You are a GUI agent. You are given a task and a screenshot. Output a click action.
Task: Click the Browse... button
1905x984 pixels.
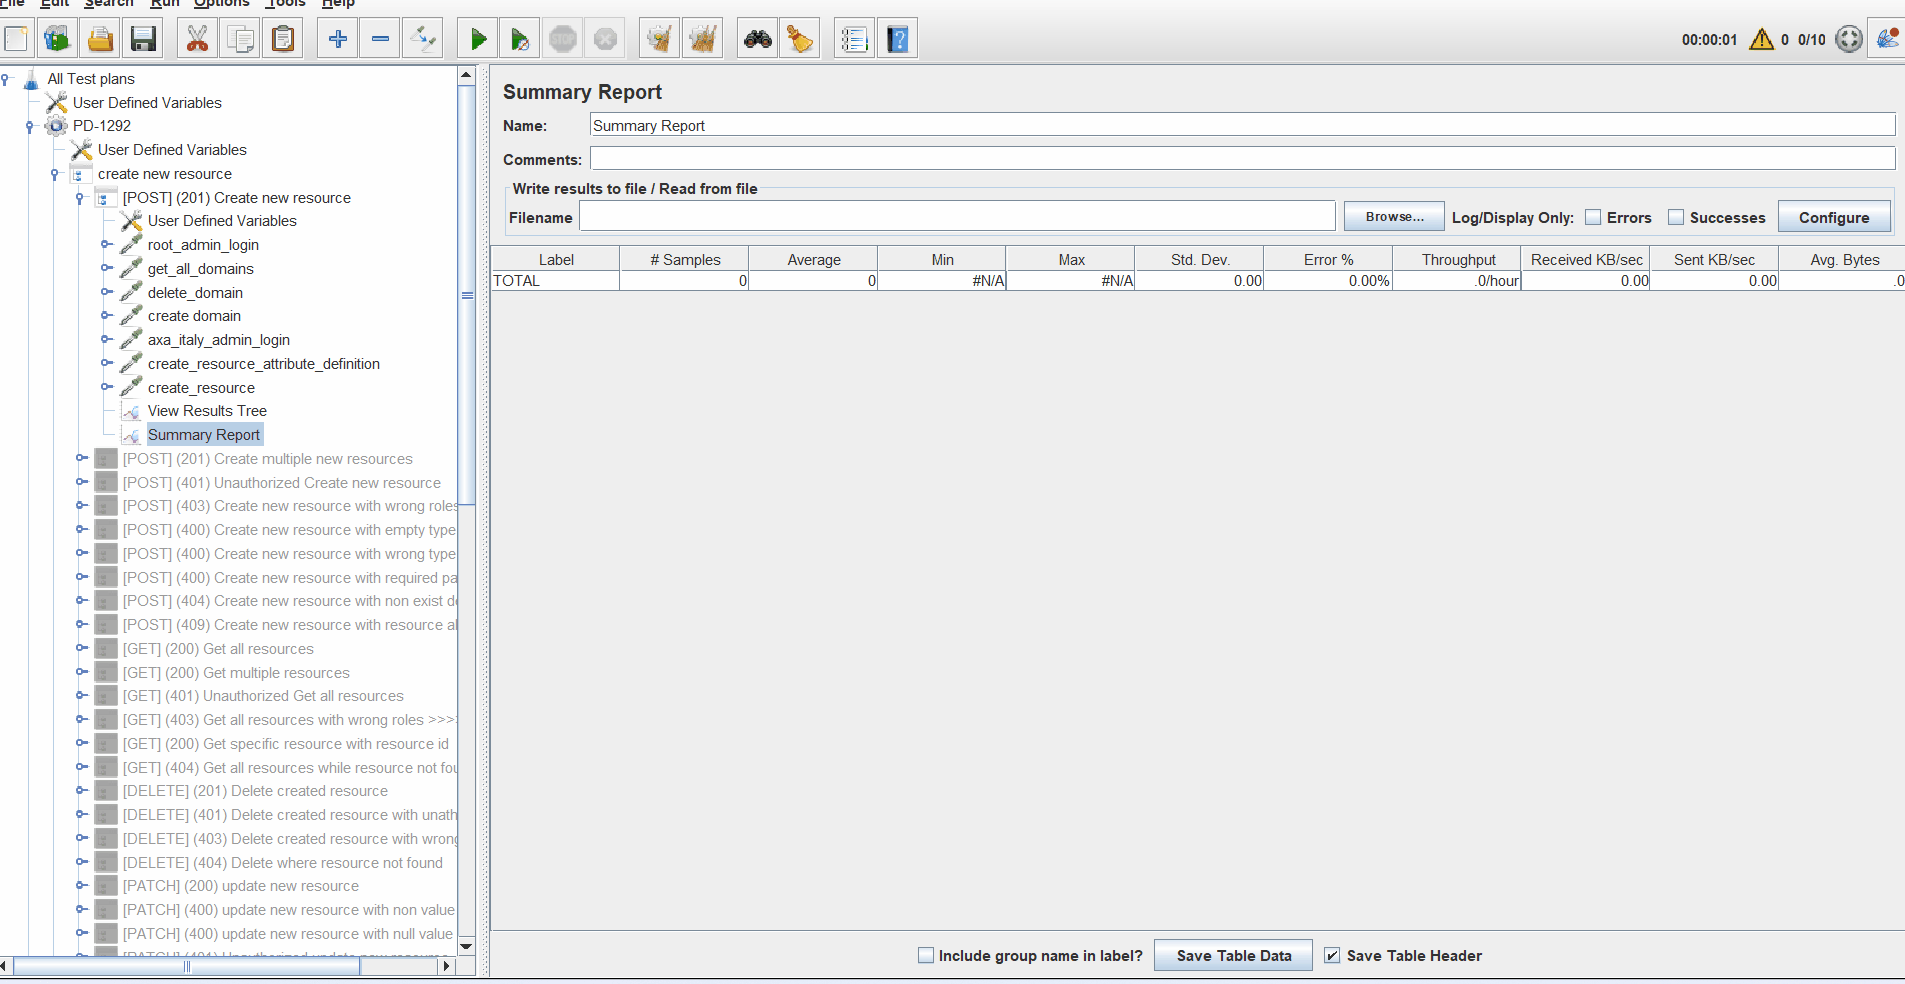[x=1393, y=217]
